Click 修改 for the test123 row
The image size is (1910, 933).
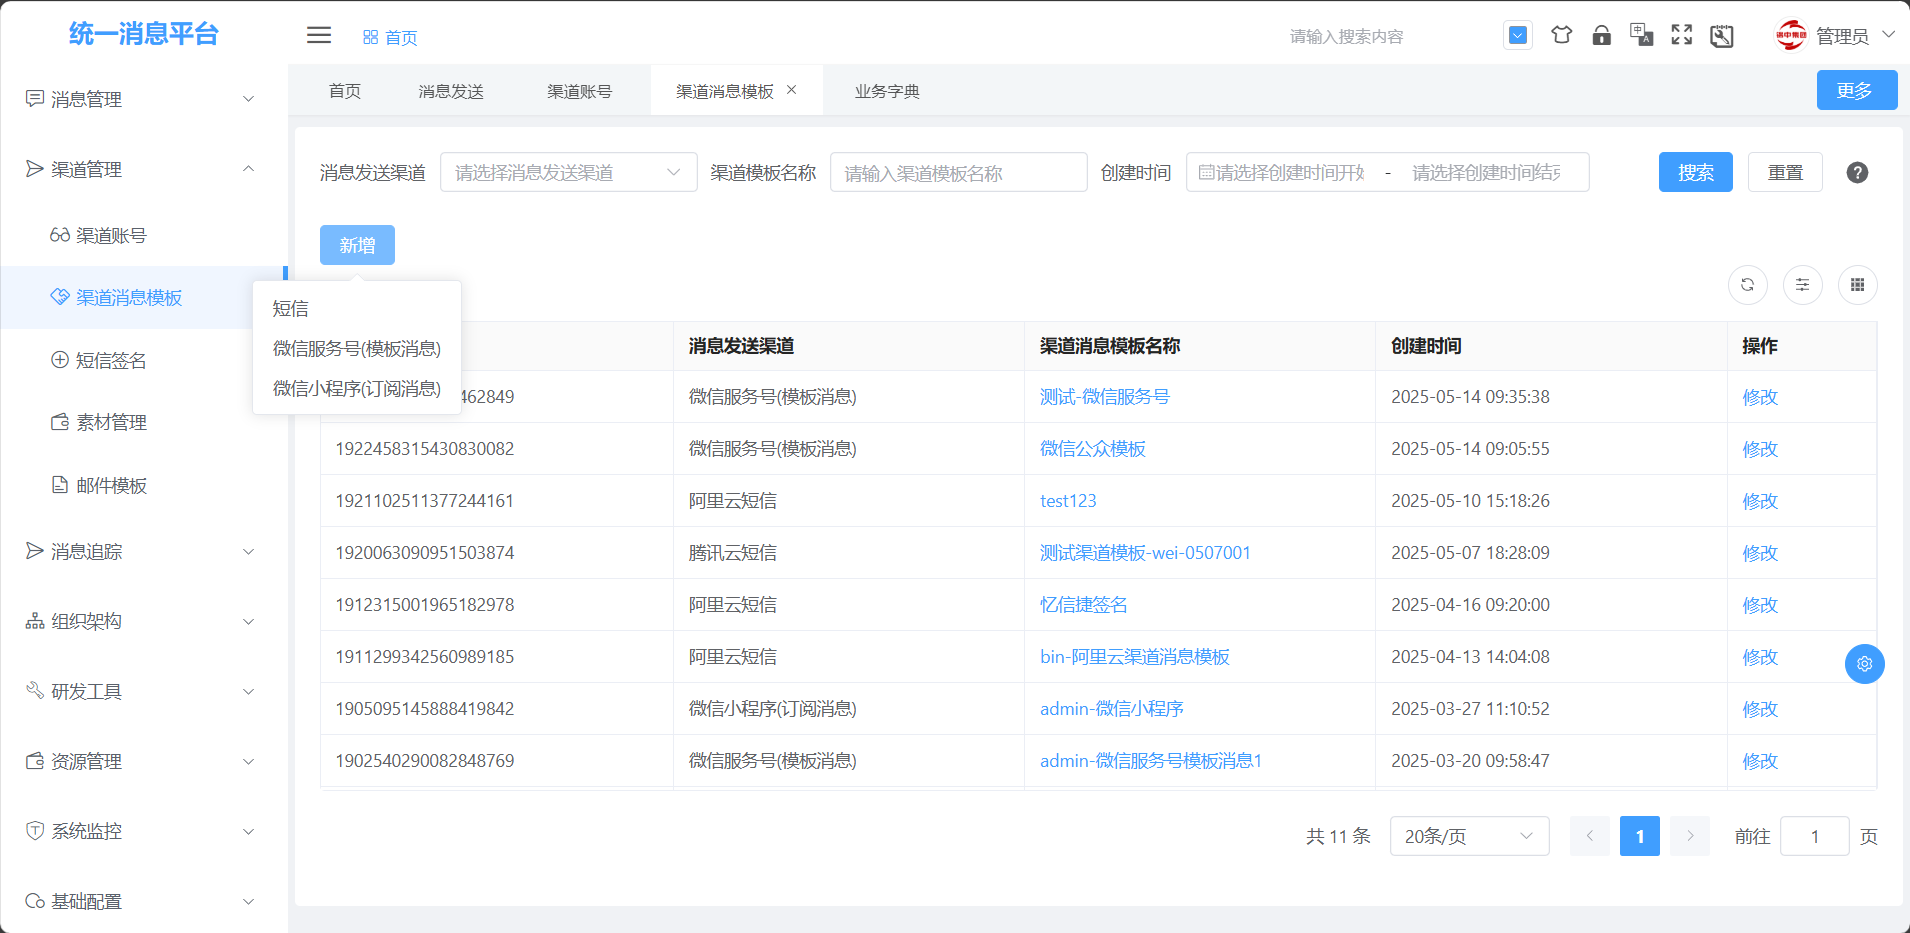tap(1760, 501)
